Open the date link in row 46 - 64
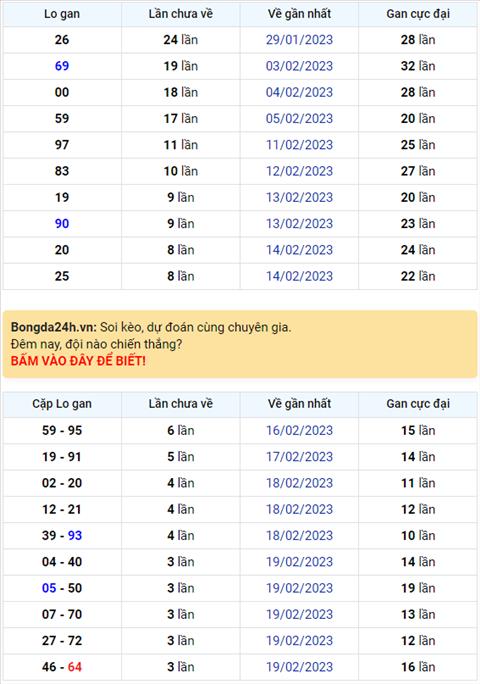Image resolution: width=480 pixels, height=684 pixels. click(x=299, y=667)
